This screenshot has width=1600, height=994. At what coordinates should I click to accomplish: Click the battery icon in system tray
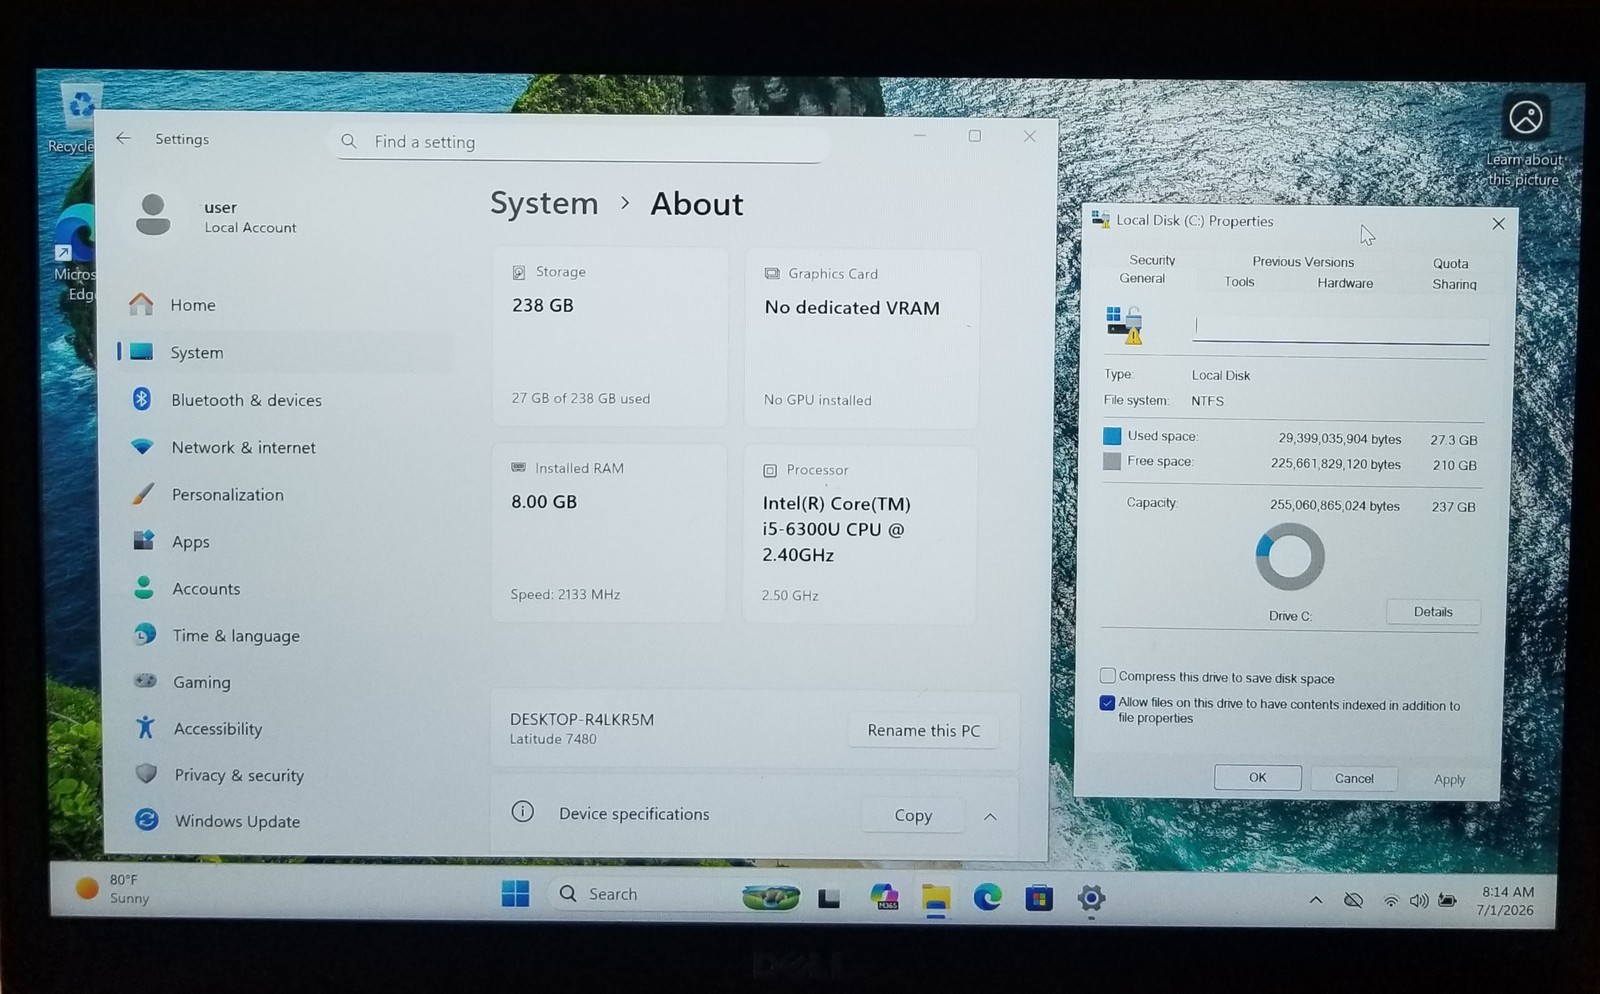coord(1447,900)
